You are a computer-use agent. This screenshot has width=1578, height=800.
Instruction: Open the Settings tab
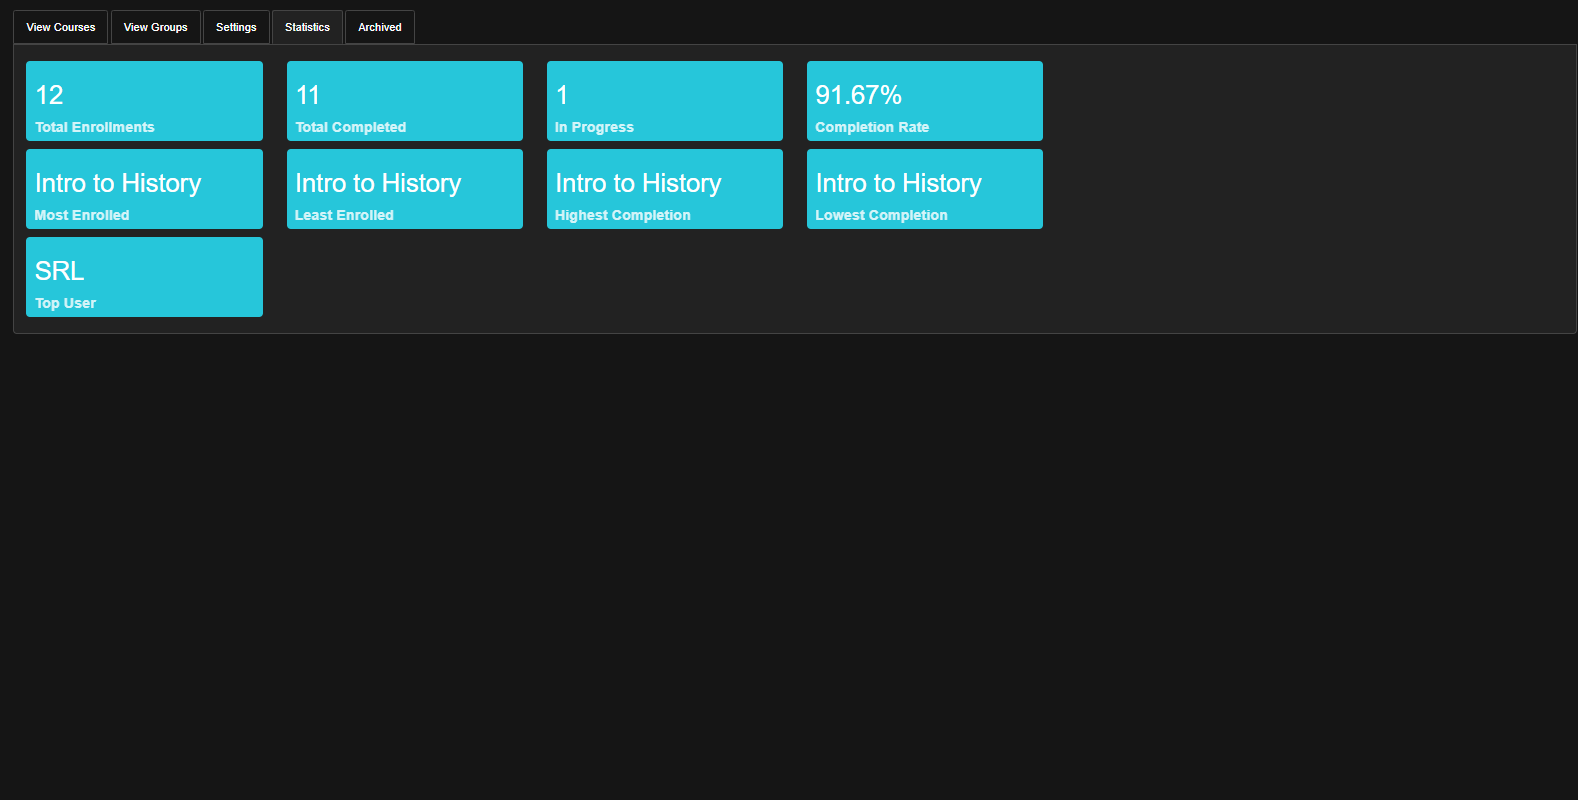[236, 27]
